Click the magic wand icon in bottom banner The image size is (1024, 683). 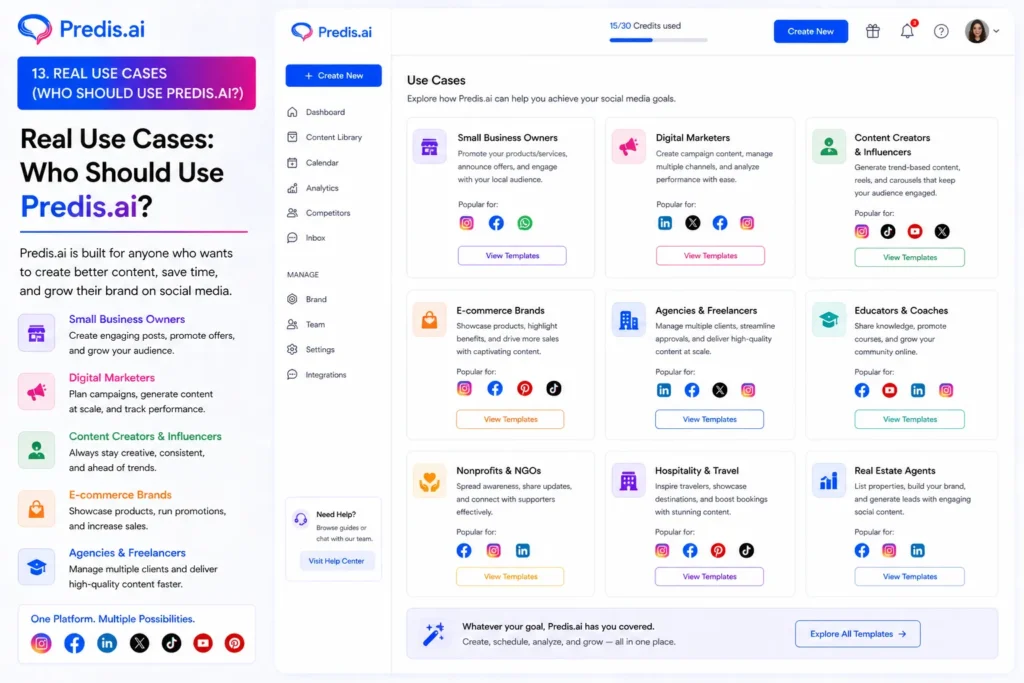point(434,633)
